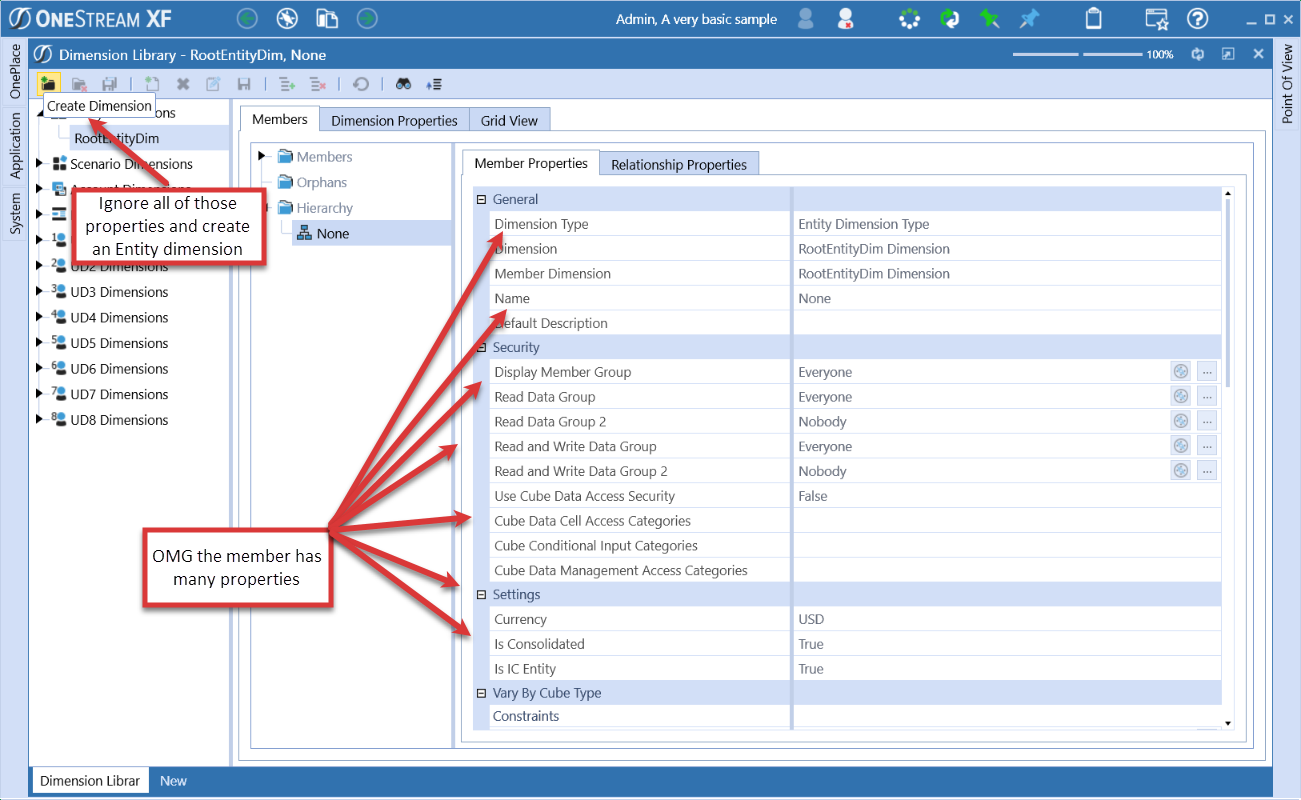Click the navigate back arrow in header
1301x800 pixels.
click(x=248, y=18)
